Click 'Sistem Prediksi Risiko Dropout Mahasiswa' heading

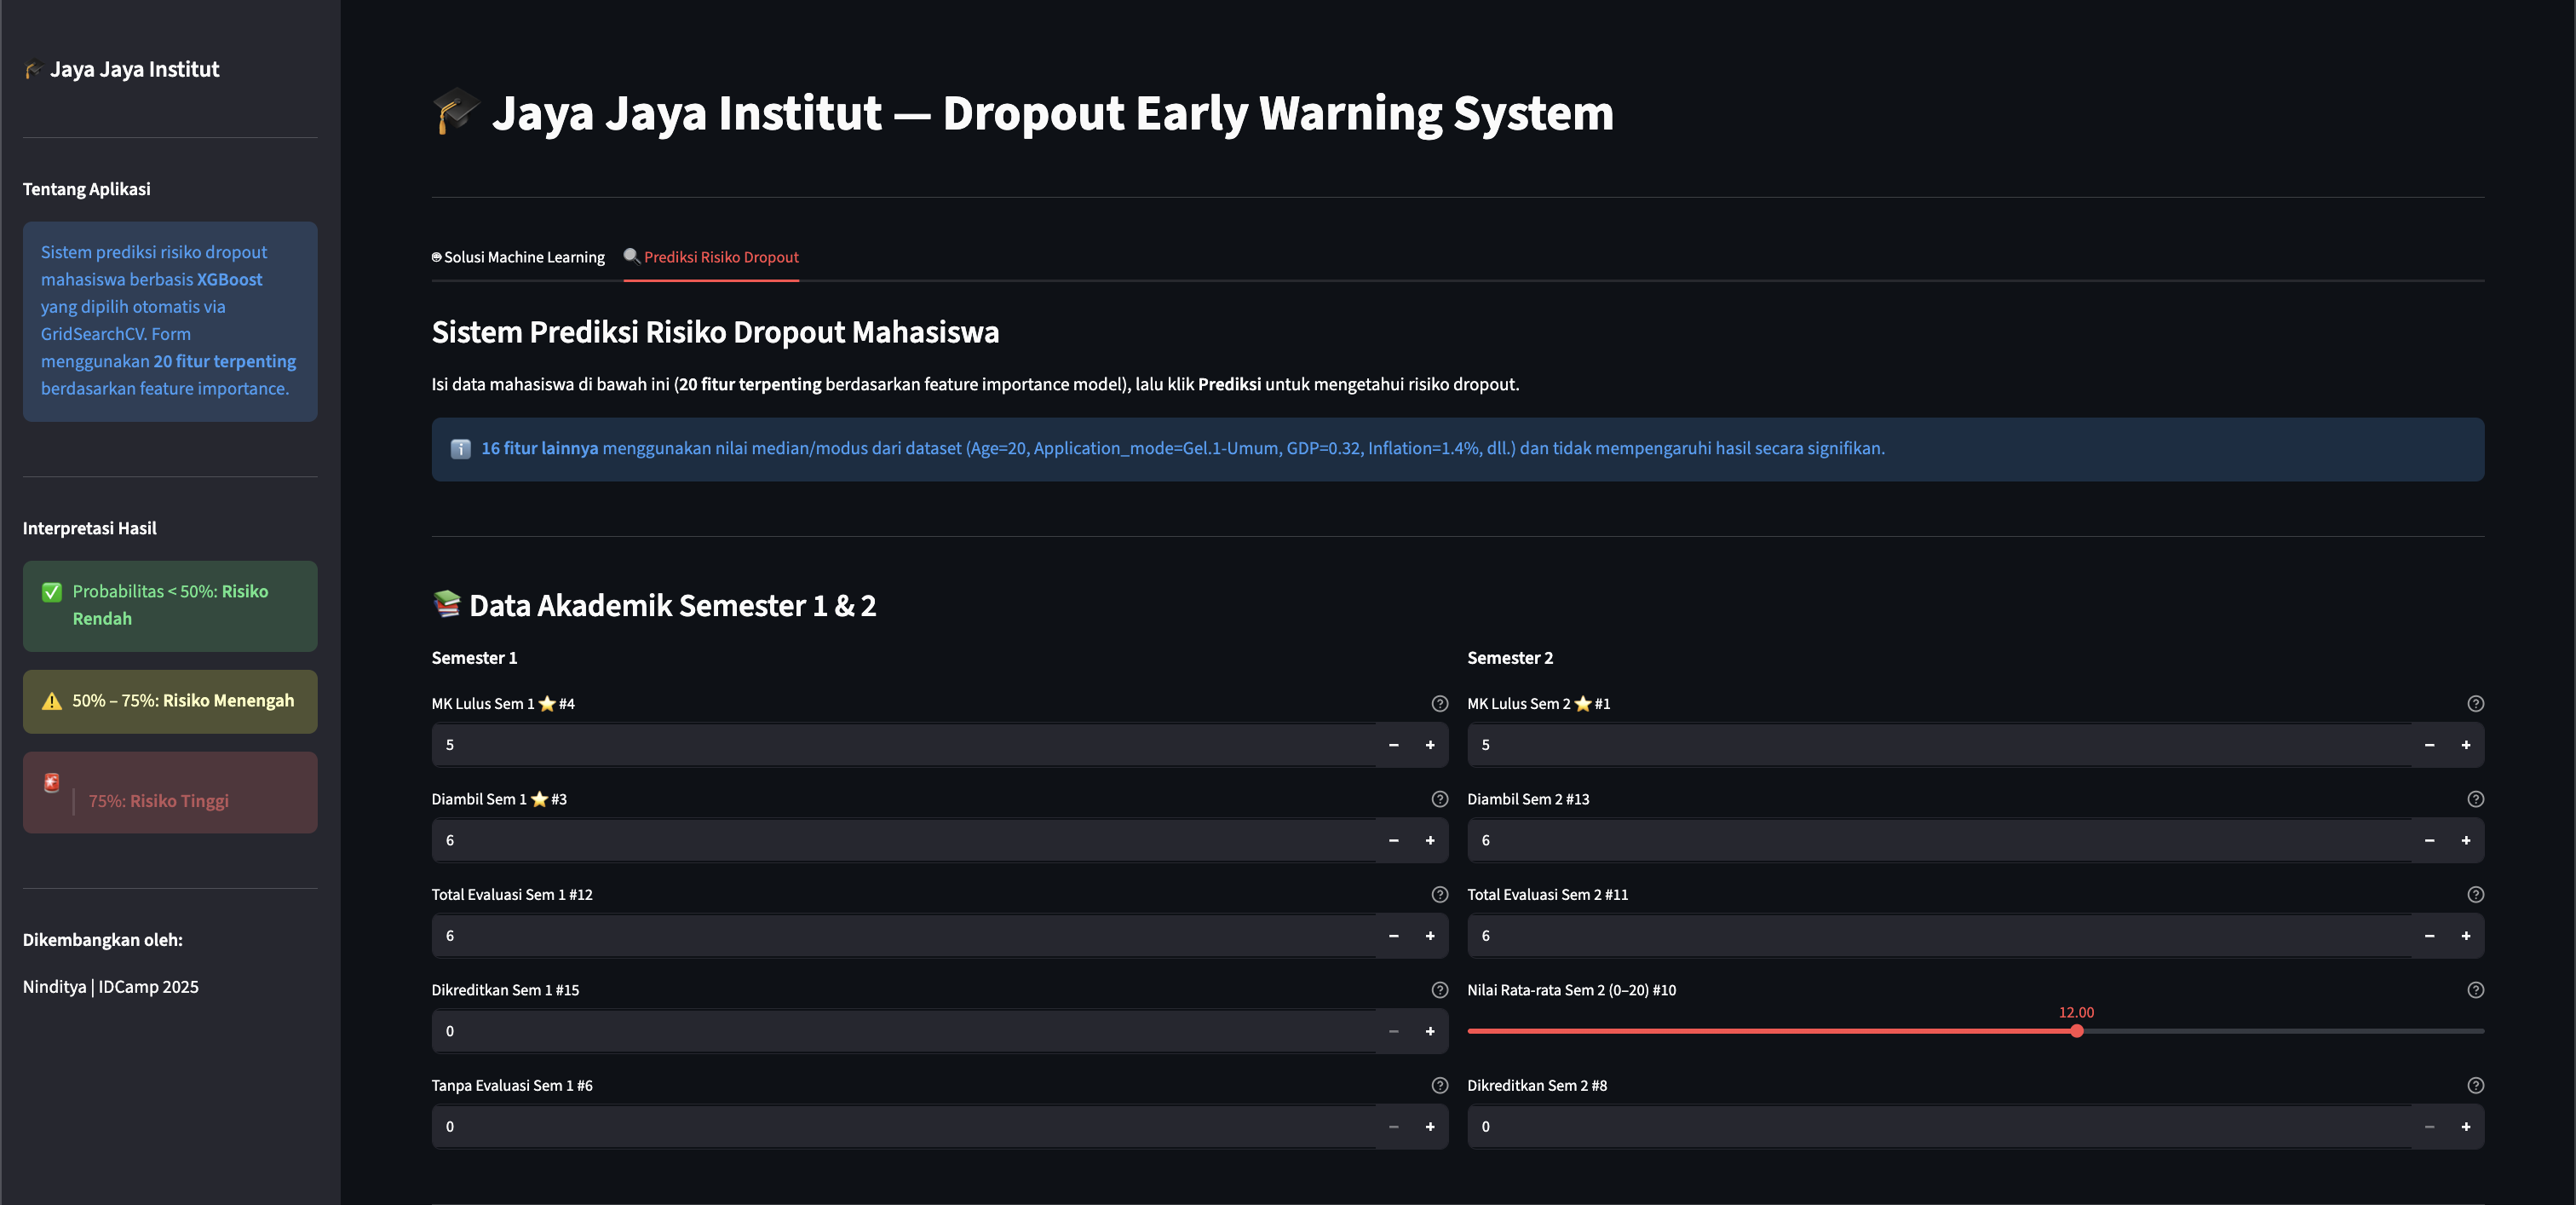pos(715,332)
